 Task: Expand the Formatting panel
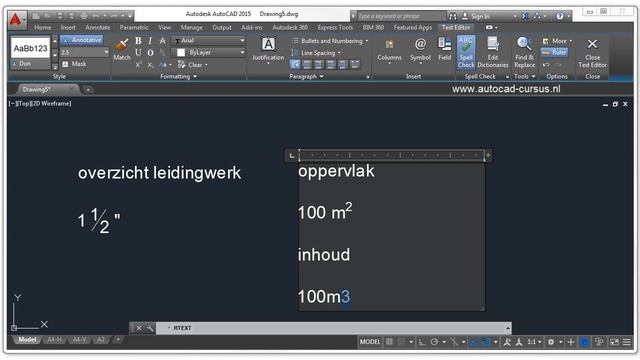tap(178, 76)
